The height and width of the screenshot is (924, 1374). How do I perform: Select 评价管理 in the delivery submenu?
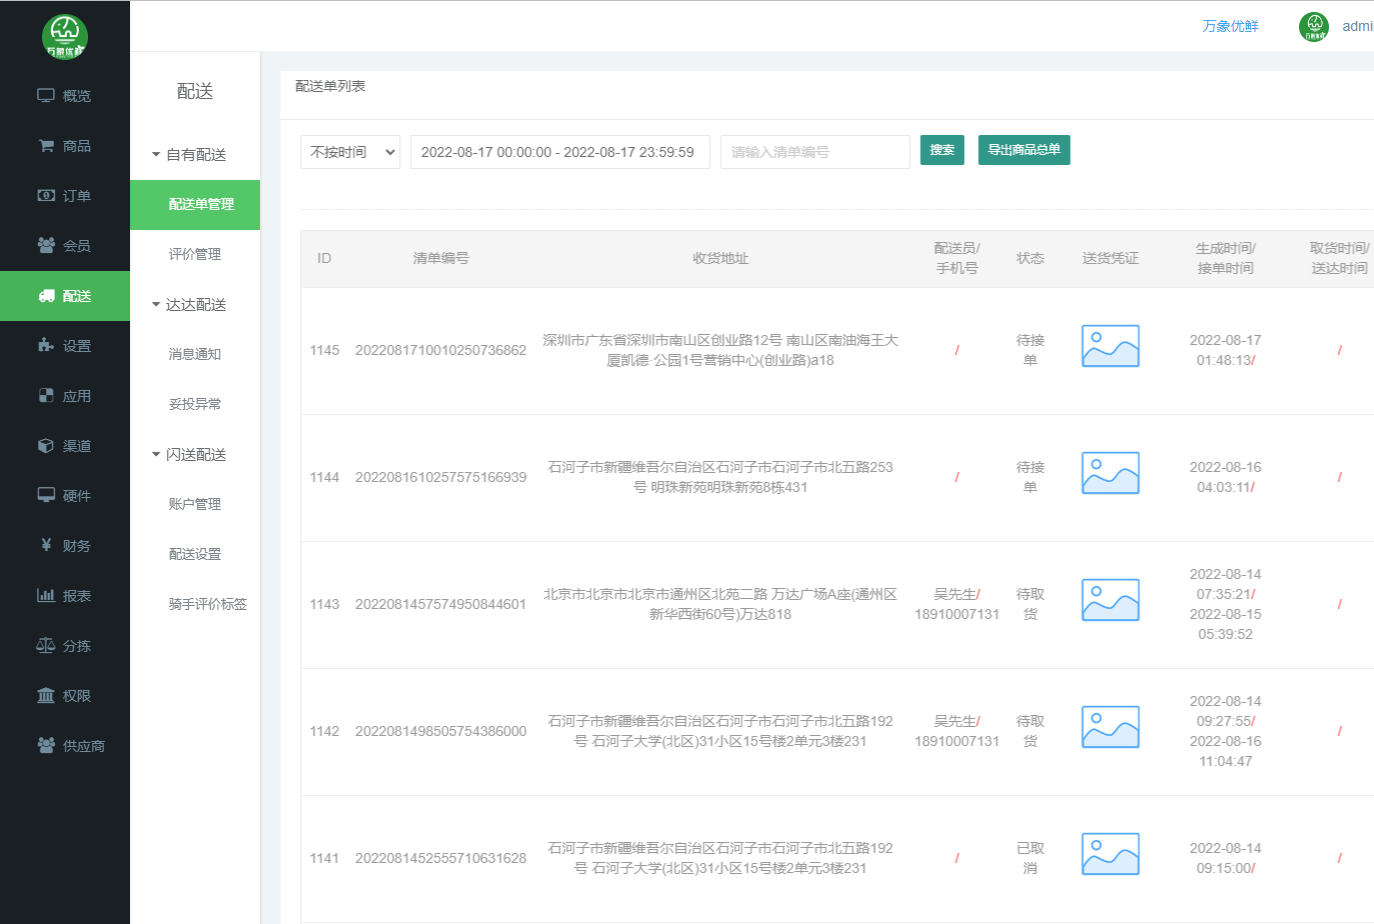195,254
